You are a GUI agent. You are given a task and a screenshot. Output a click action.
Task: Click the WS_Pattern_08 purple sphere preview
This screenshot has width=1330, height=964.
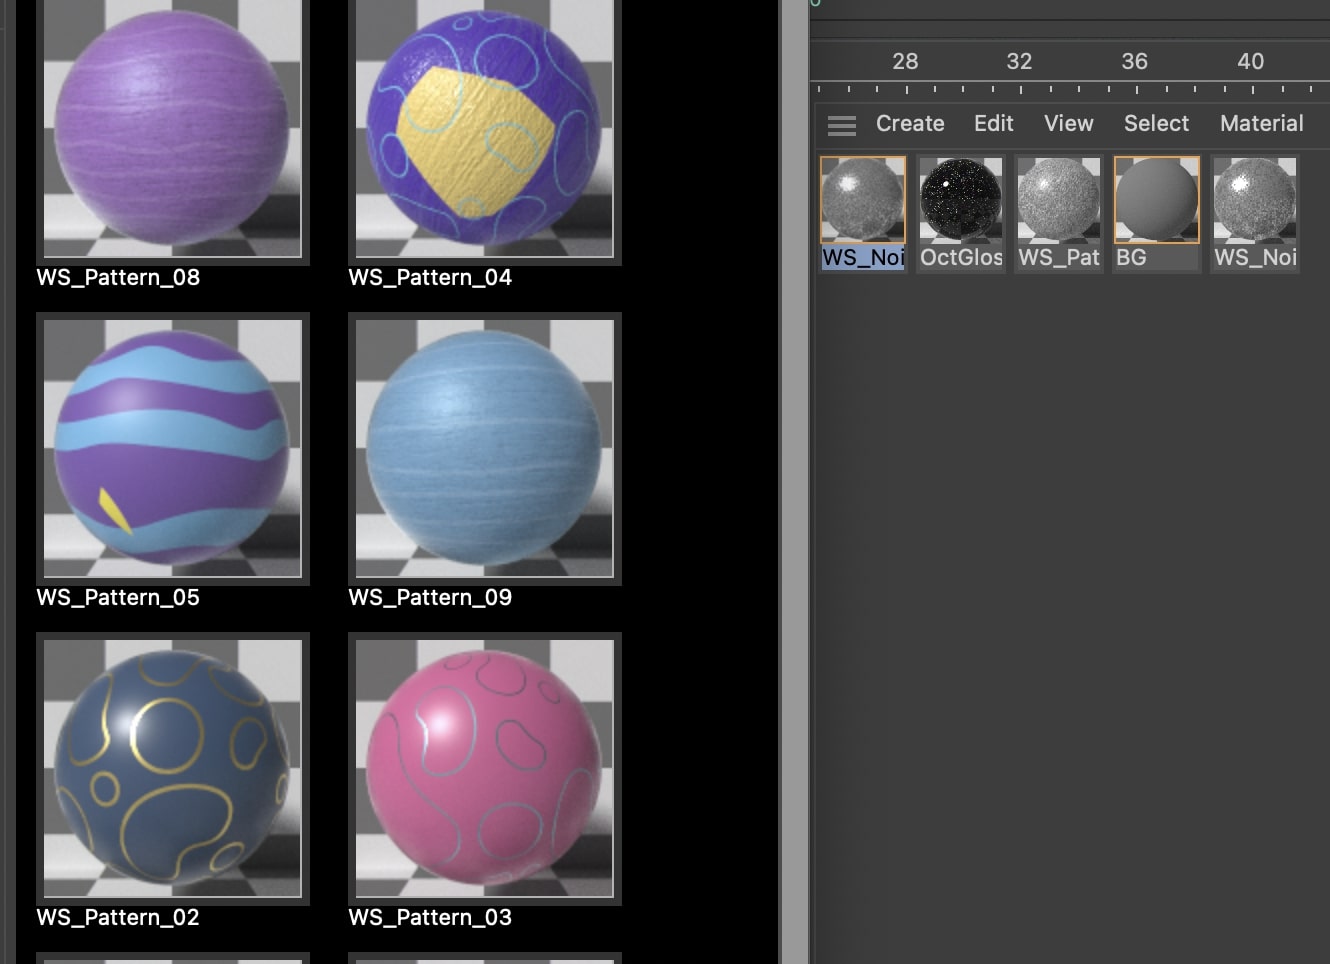[x=173, y=128]
